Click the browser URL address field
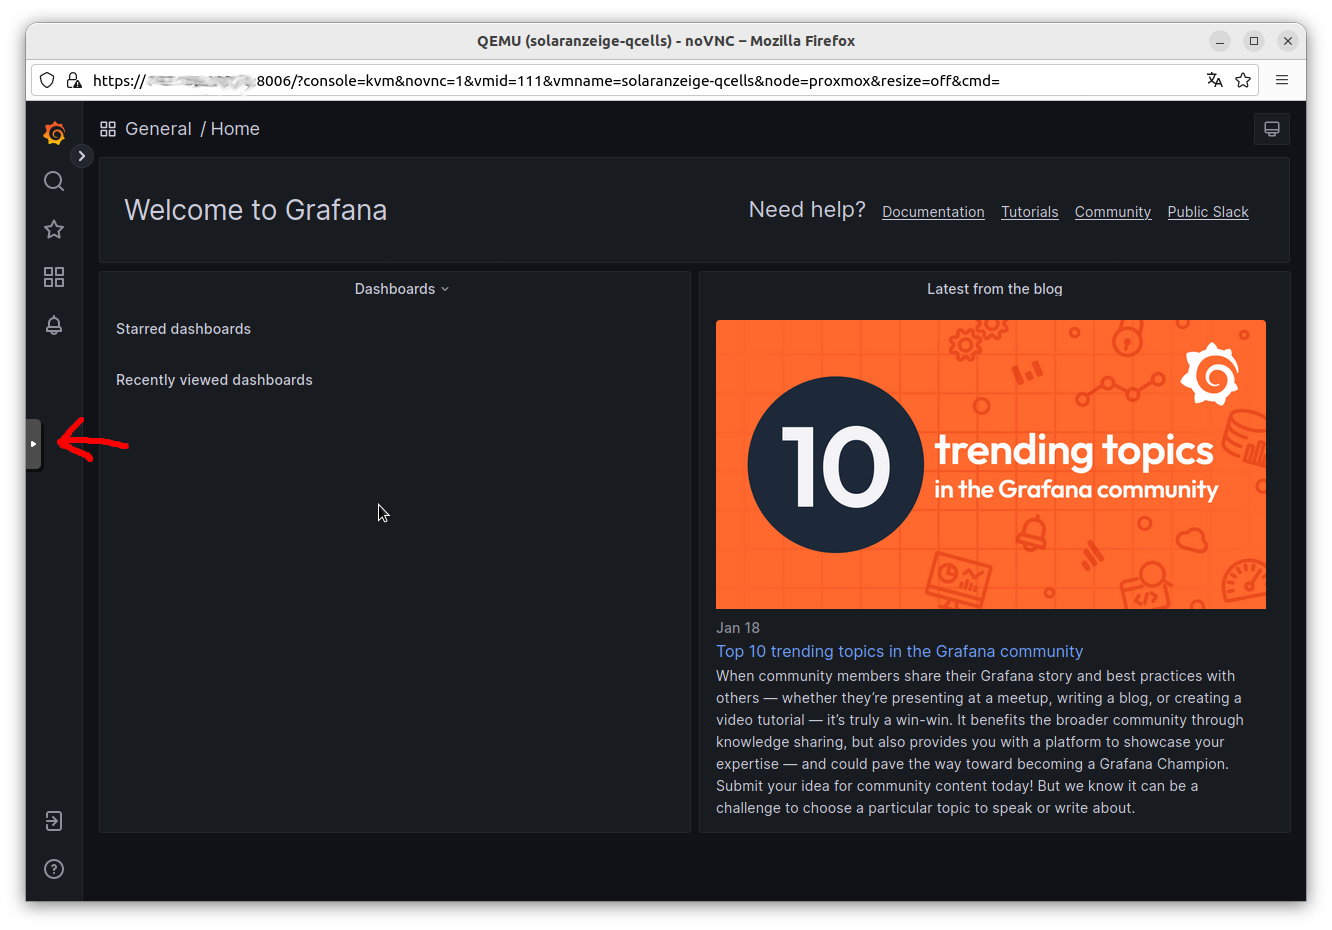The width and height of the screenshot is (1332, 930). 640,80
